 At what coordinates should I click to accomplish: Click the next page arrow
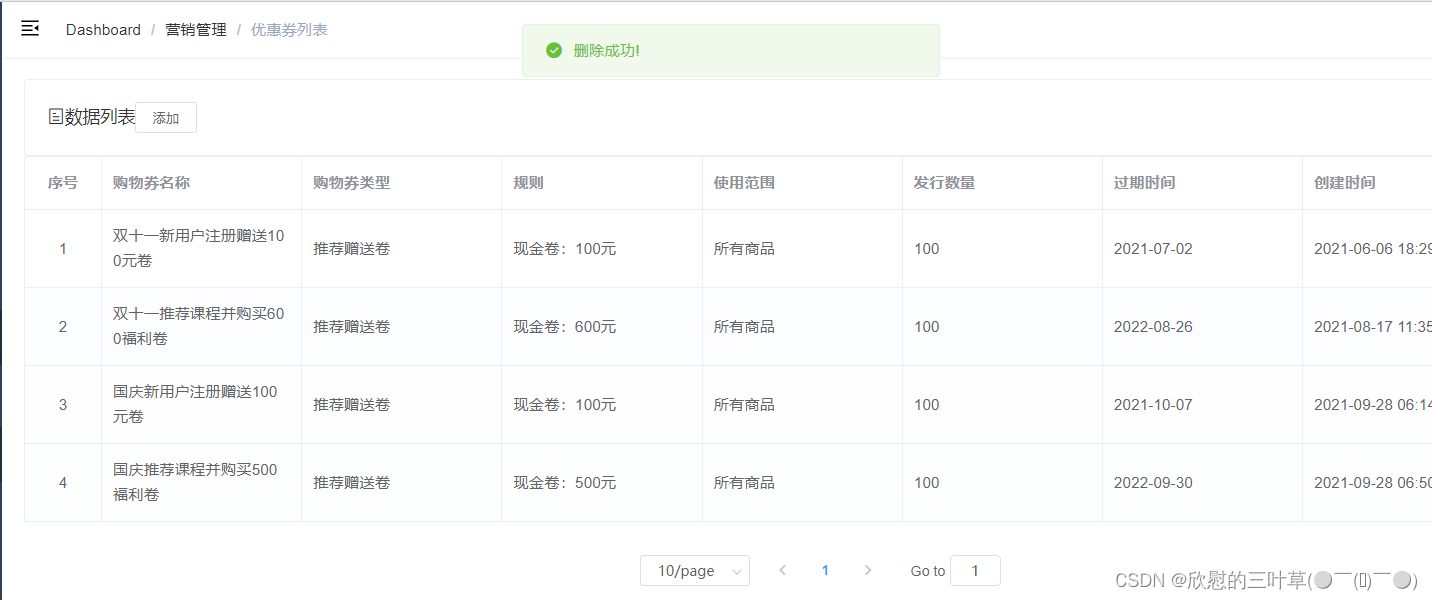point(868,569)
